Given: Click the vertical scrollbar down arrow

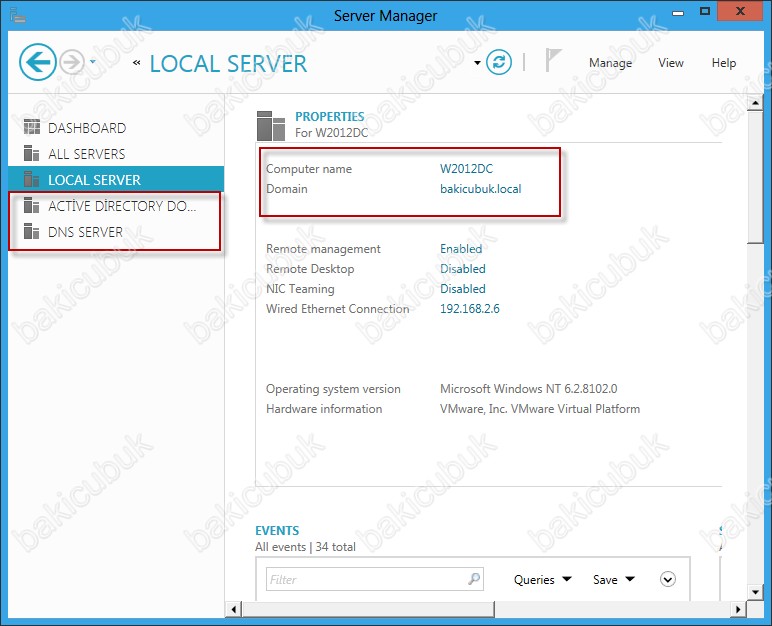Looking at the screenshot, I should 755,592.
